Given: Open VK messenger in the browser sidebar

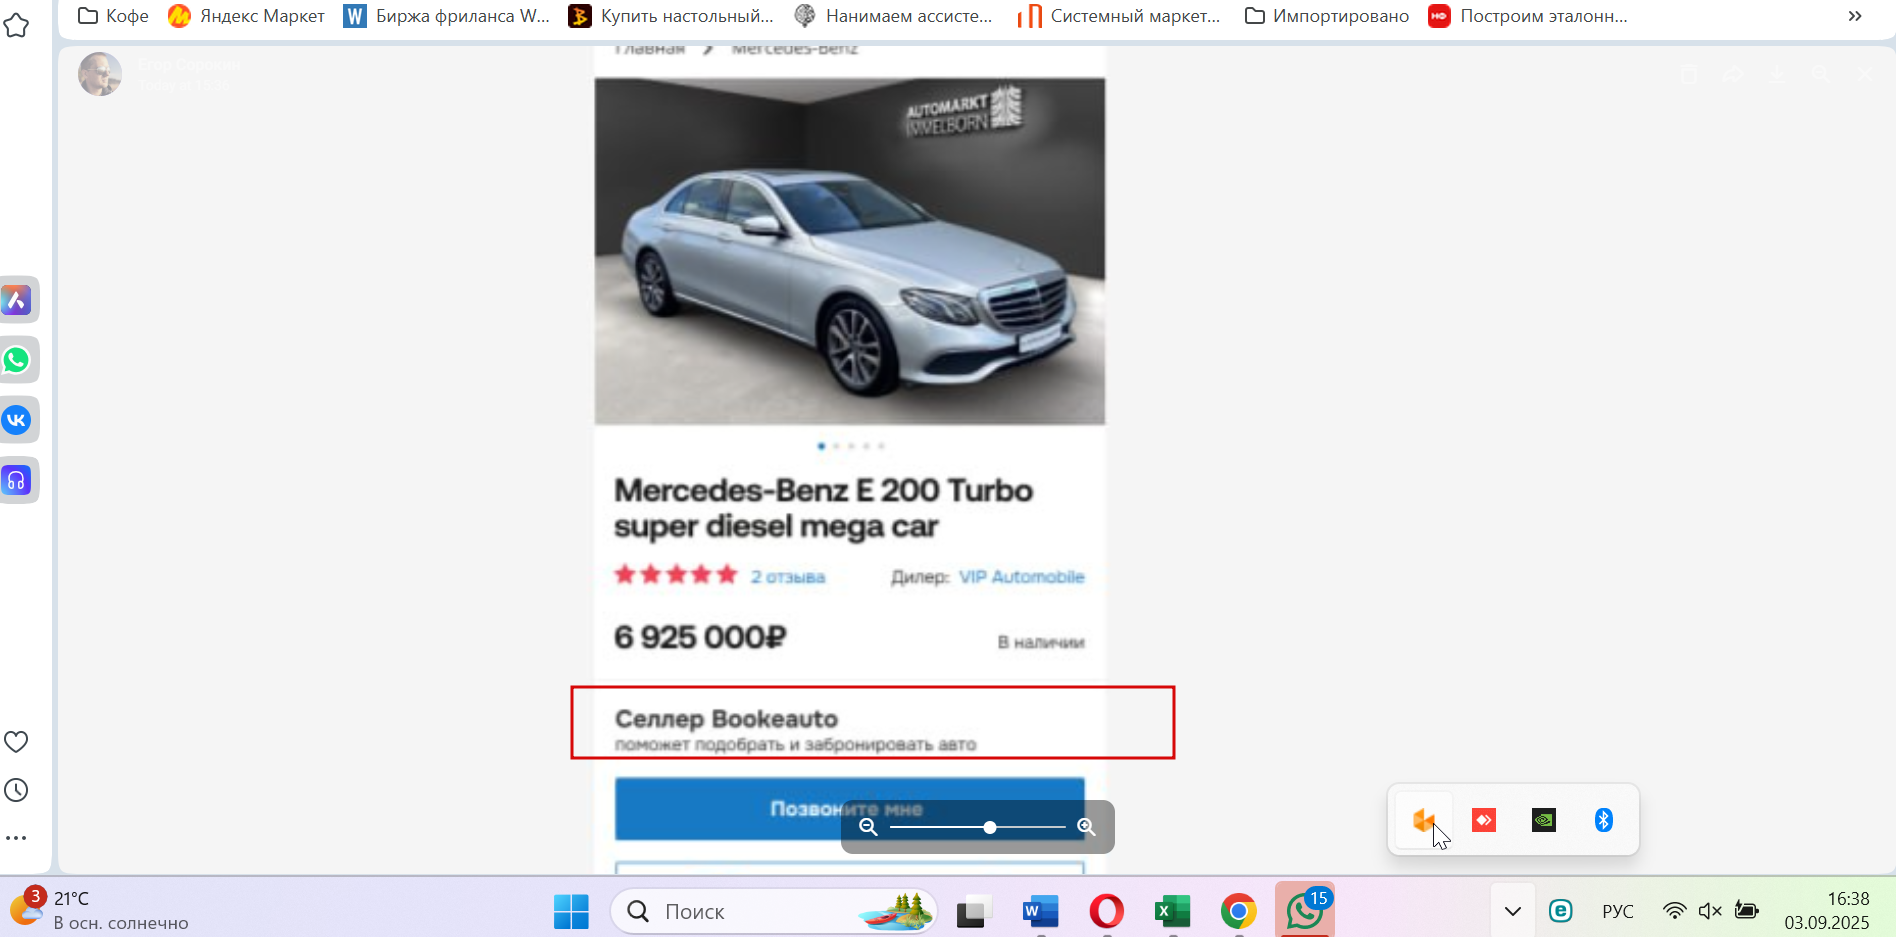Looking at the screenshot, I should coord(16,420).
